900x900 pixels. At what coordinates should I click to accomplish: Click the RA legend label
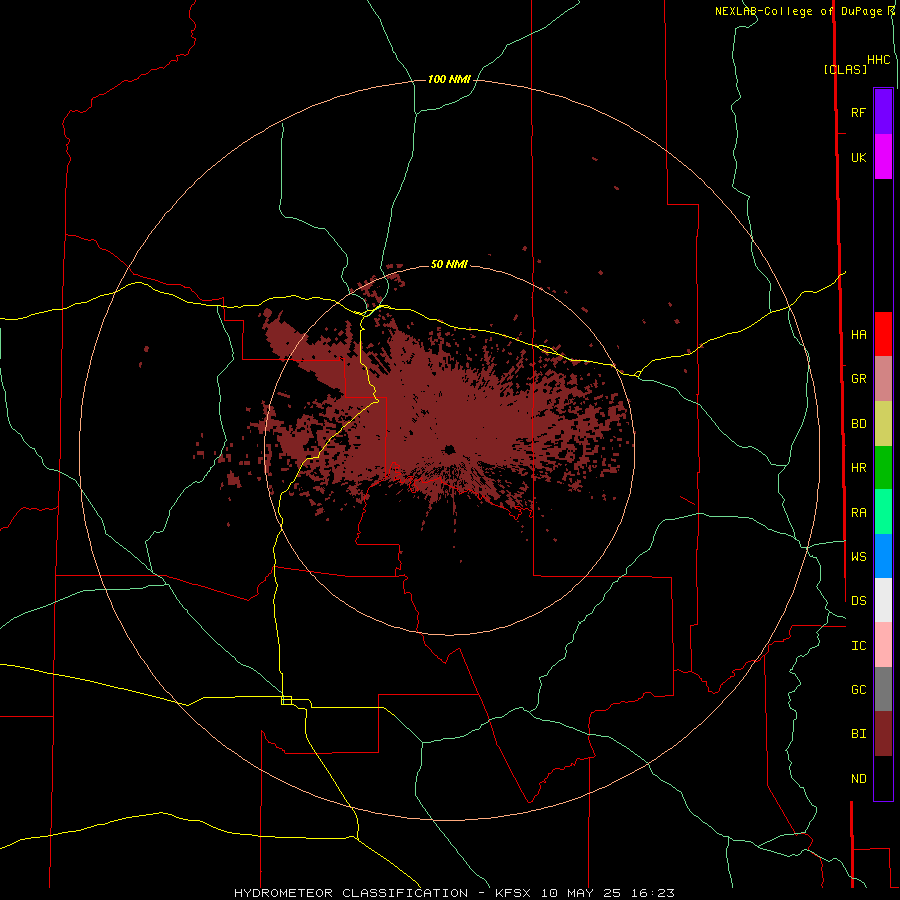[x=858, y=513]
